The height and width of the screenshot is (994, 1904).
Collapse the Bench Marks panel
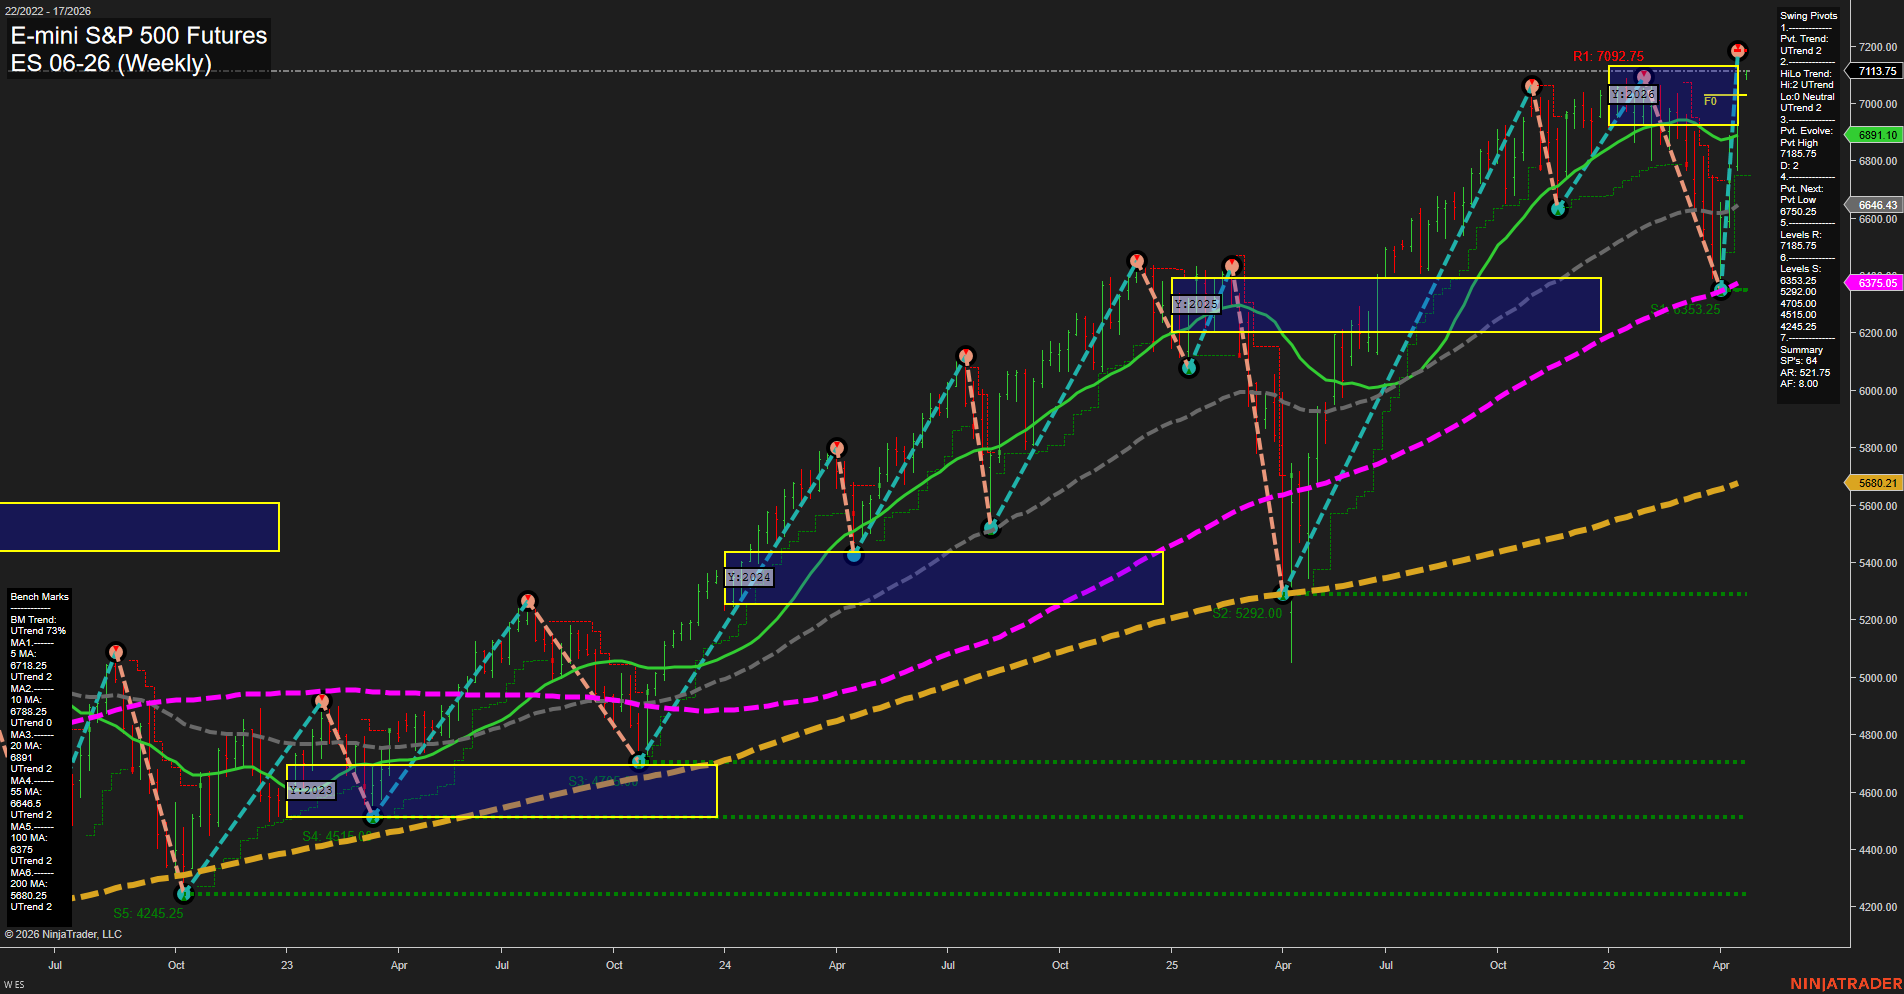pos(38,596)
